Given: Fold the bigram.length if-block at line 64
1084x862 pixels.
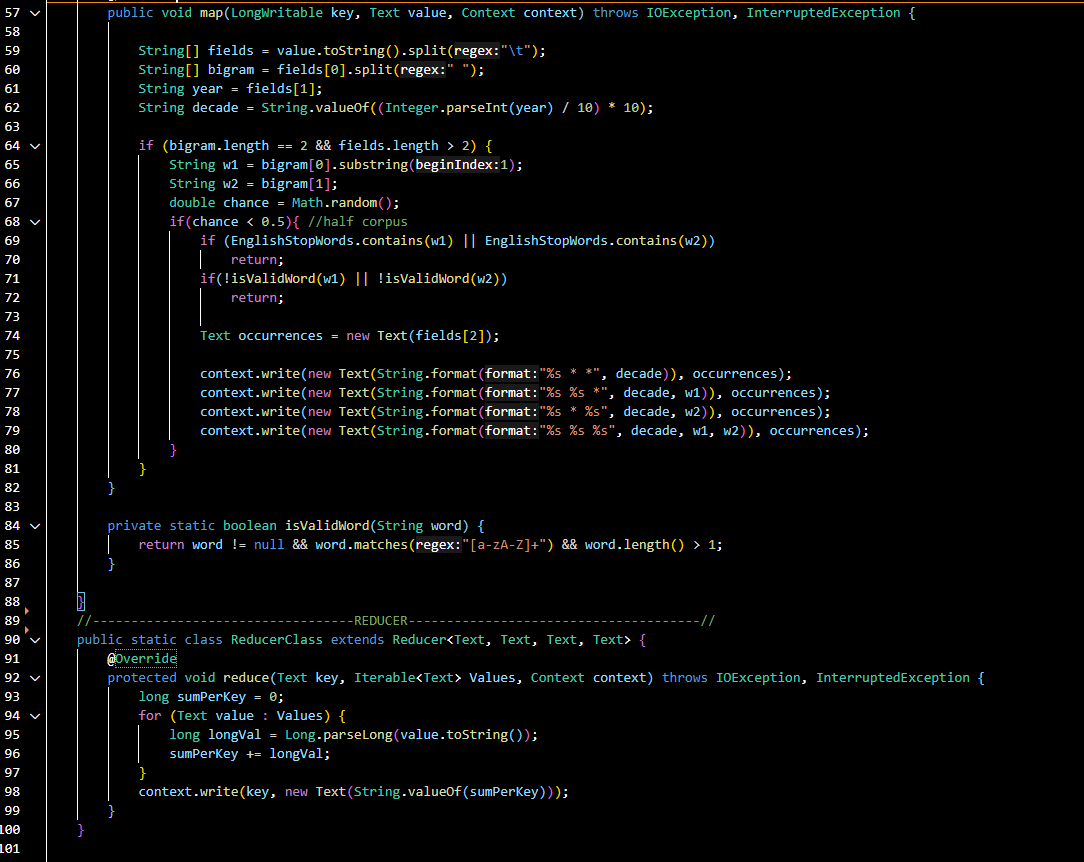Looking at the screenshot, I should point(35,146).
